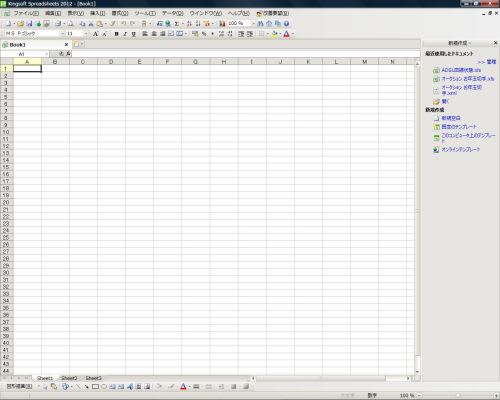Click the Name Box showing A1
The image size is (500, 400).
pos(25,54)
